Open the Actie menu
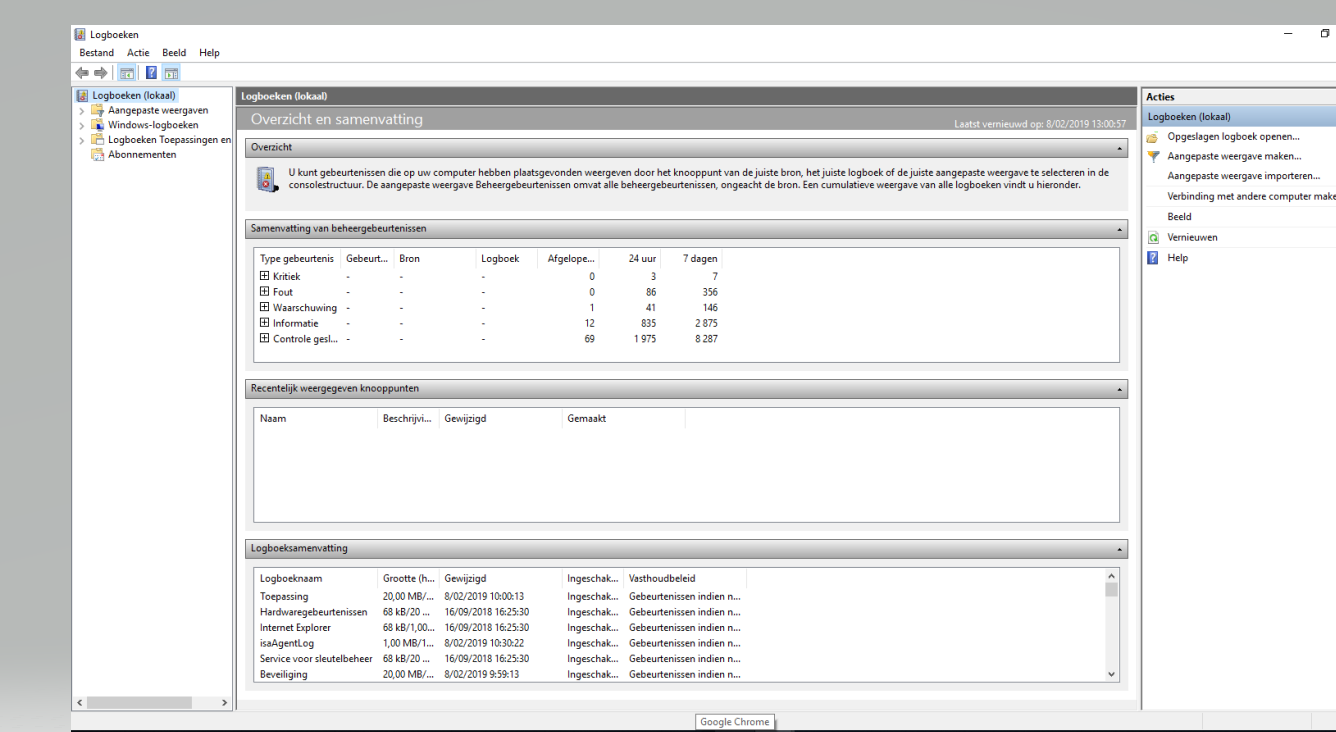 coord(138,53)
